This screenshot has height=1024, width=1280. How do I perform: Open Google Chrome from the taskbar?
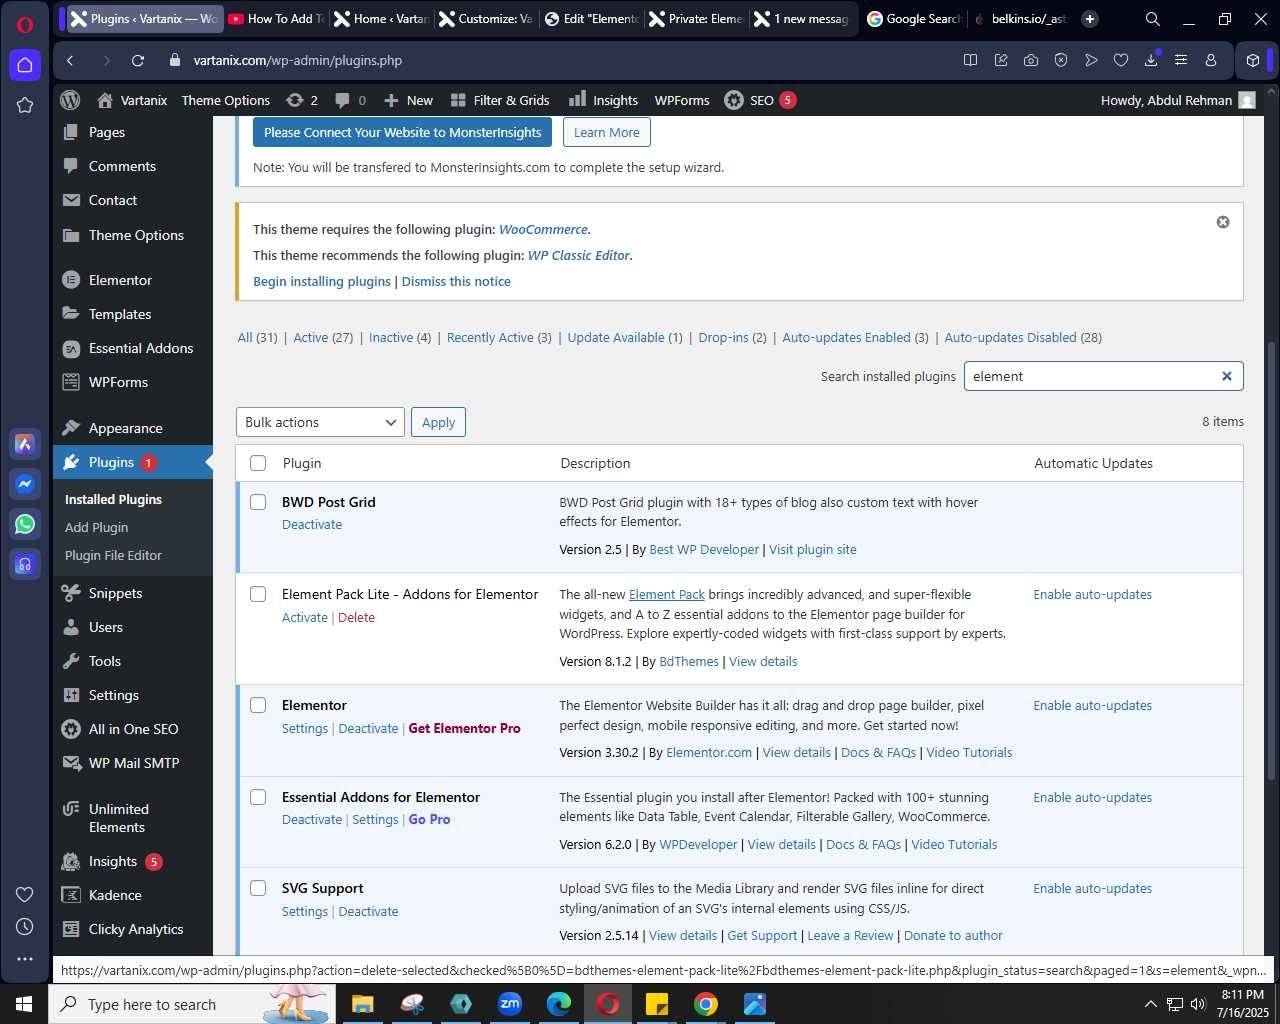(x=706, y=1003)
